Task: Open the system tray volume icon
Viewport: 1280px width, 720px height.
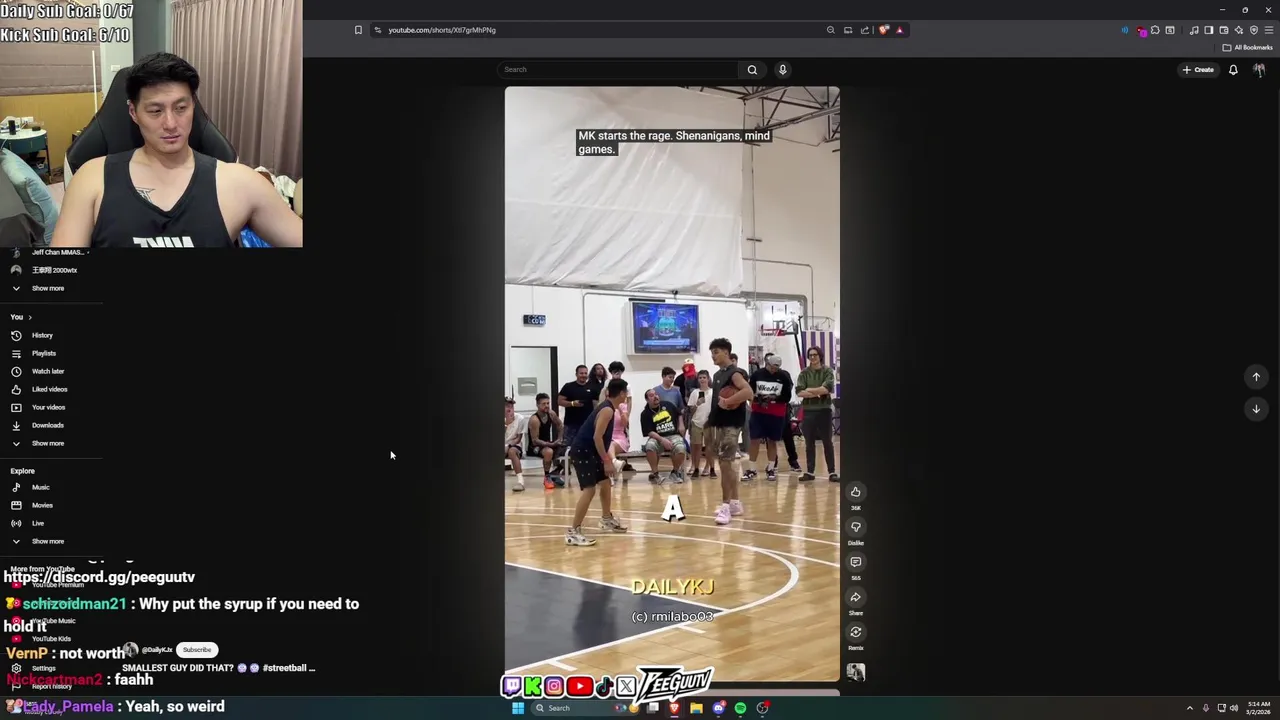Action: 1234,708
